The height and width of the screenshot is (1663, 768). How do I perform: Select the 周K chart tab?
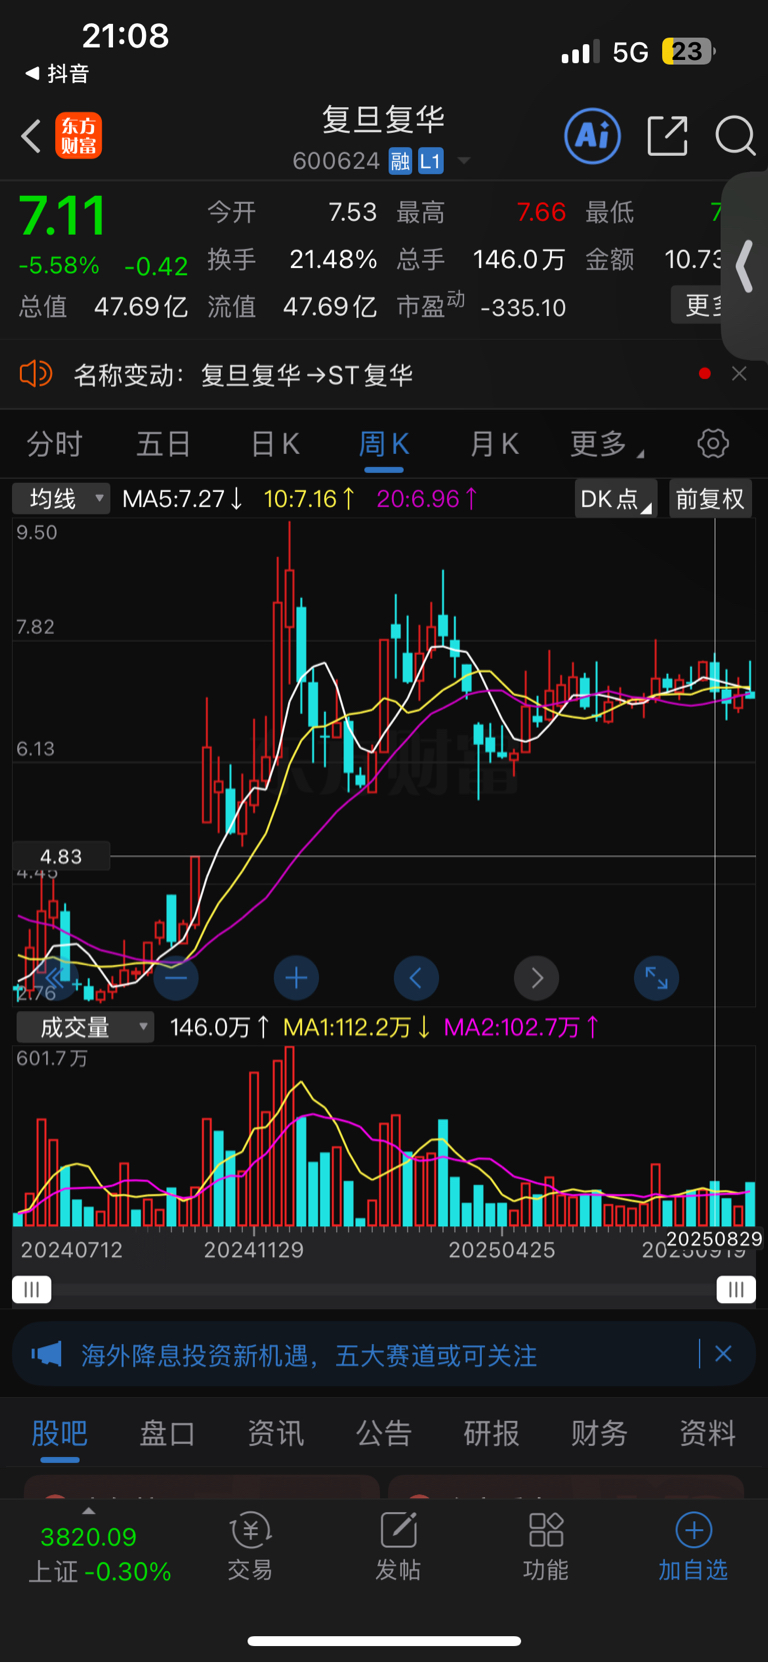384,444
